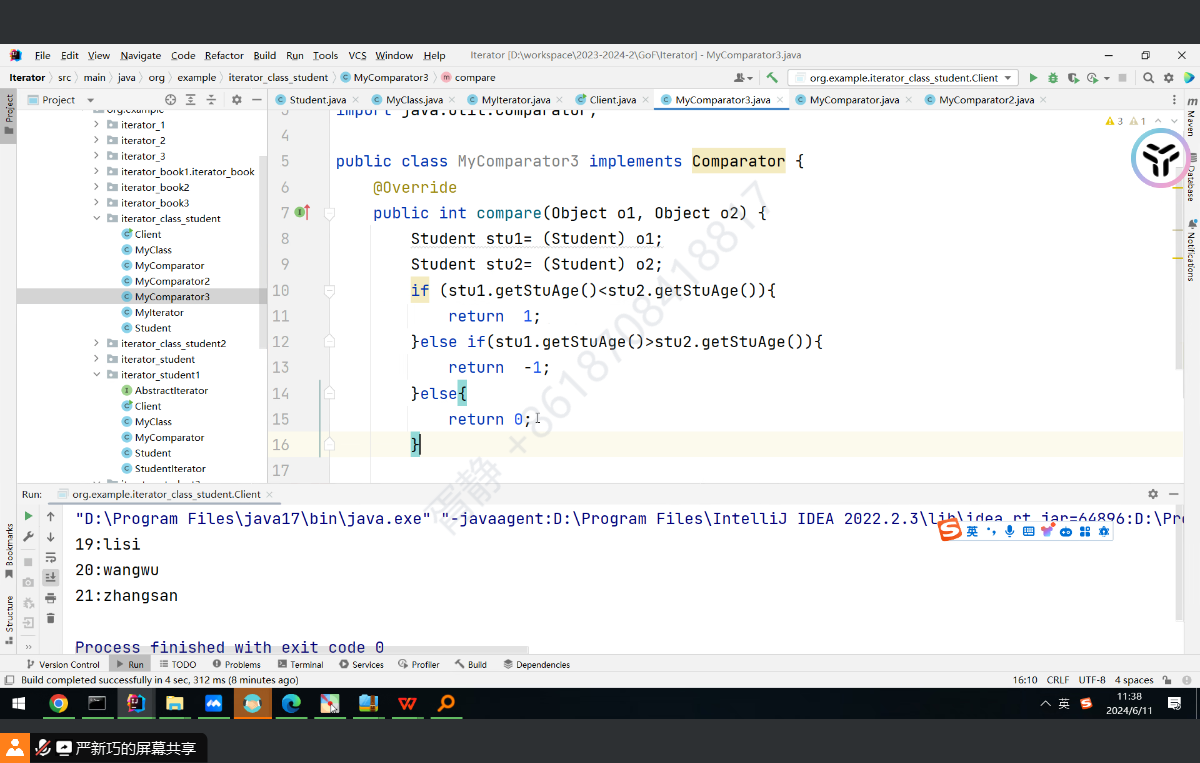The height and width of the screenshot is (763, 1200).
Task: Hide the Run tool window
Action: (x=1172, y=494)
